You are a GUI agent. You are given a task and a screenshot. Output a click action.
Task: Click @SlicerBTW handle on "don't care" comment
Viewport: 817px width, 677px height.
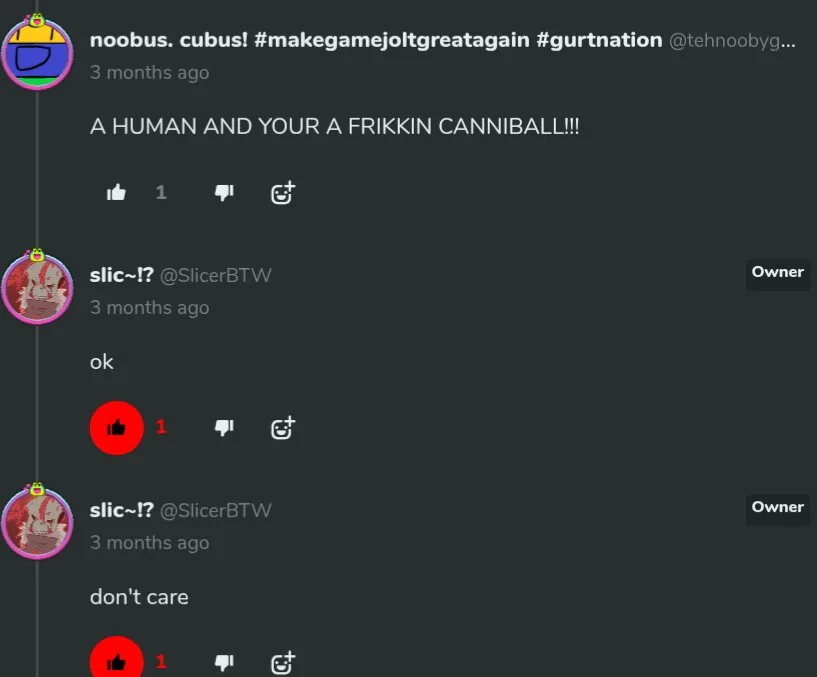[215, 510]
